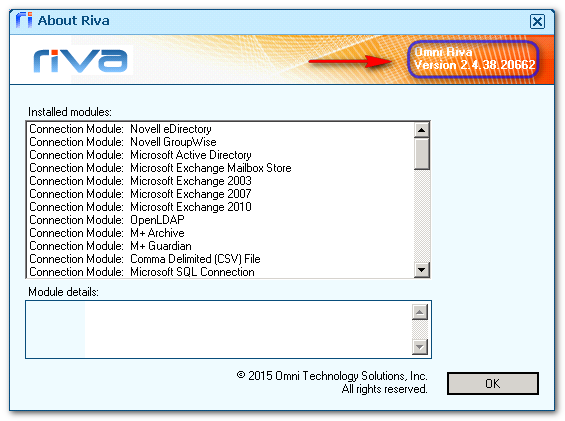Screen dimensions: 565x421
Task: Click the installed modules scrollbar thumb
Action: click(x=421, y=154)
